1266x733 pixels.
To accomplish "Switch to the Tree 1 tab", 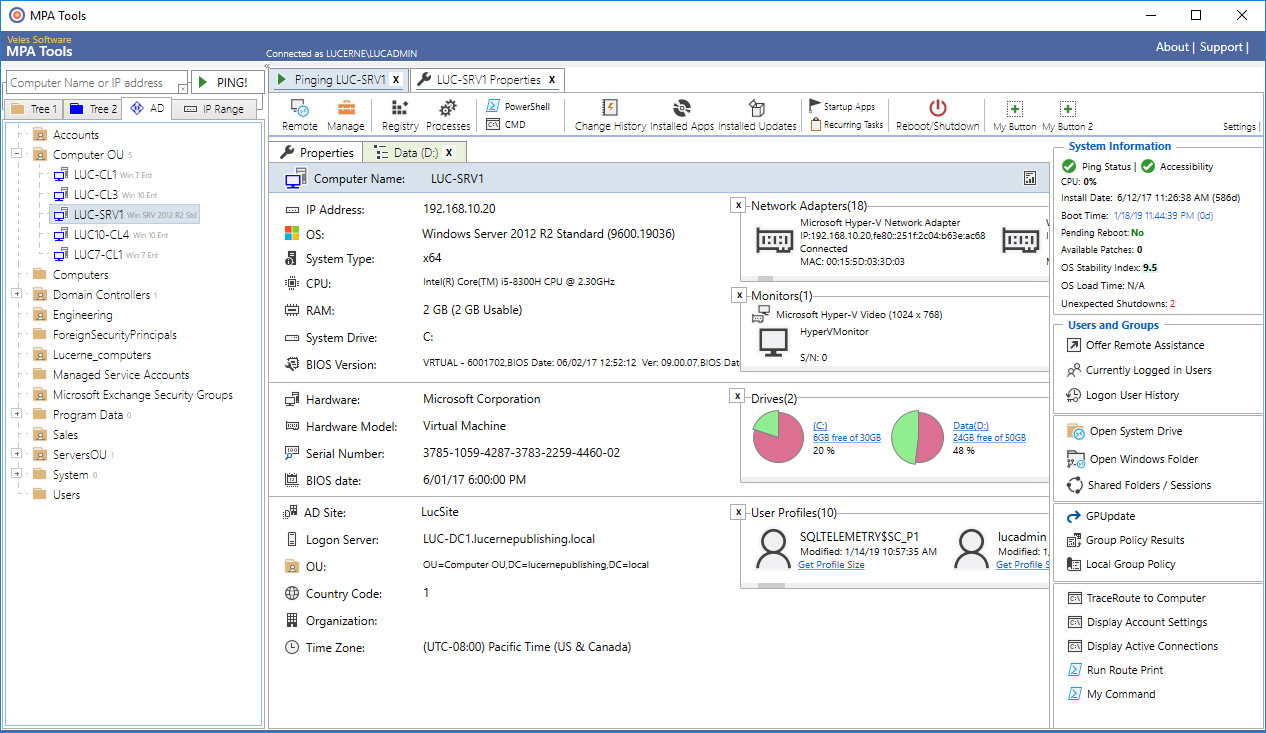I will [x=34, y=109].
